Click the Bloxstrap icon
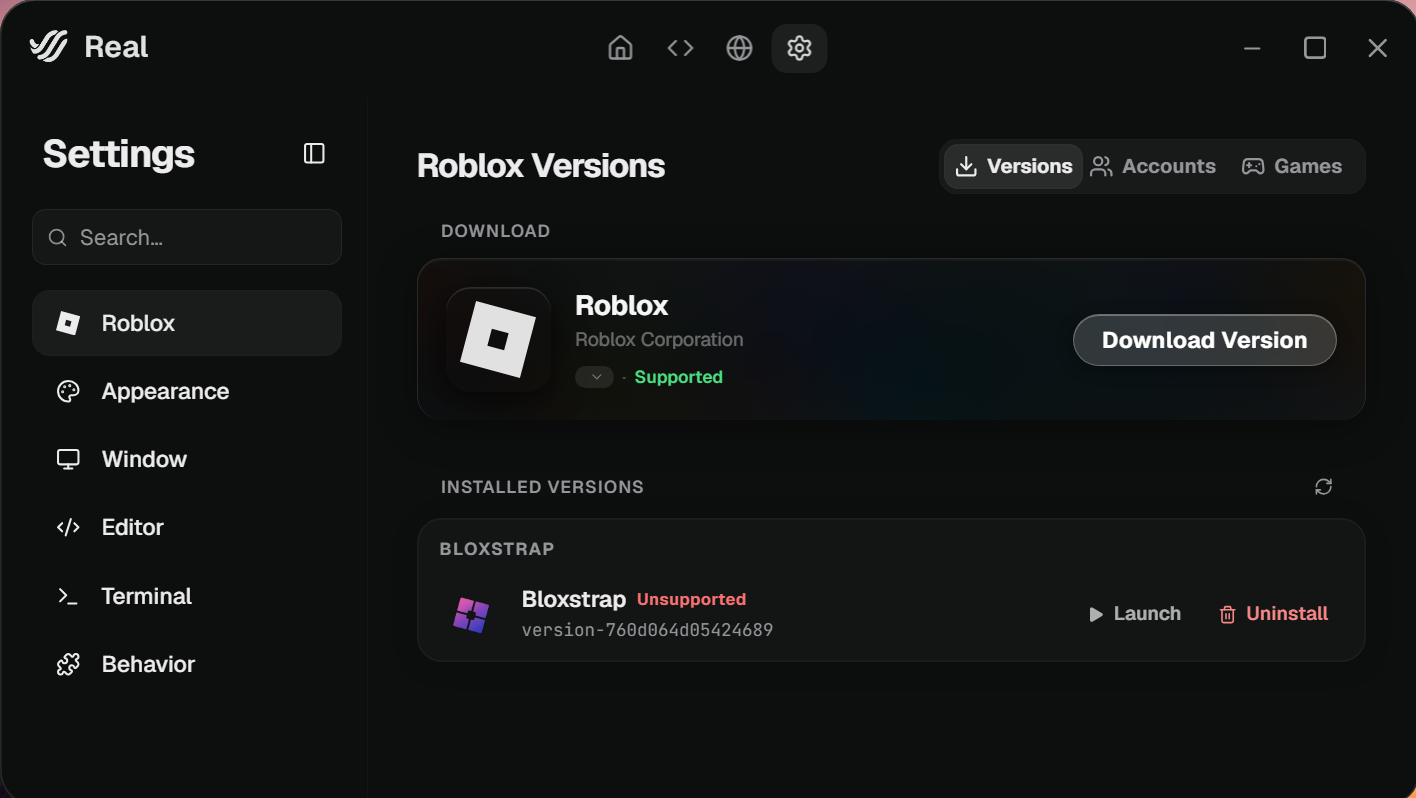 pos(471,614)
